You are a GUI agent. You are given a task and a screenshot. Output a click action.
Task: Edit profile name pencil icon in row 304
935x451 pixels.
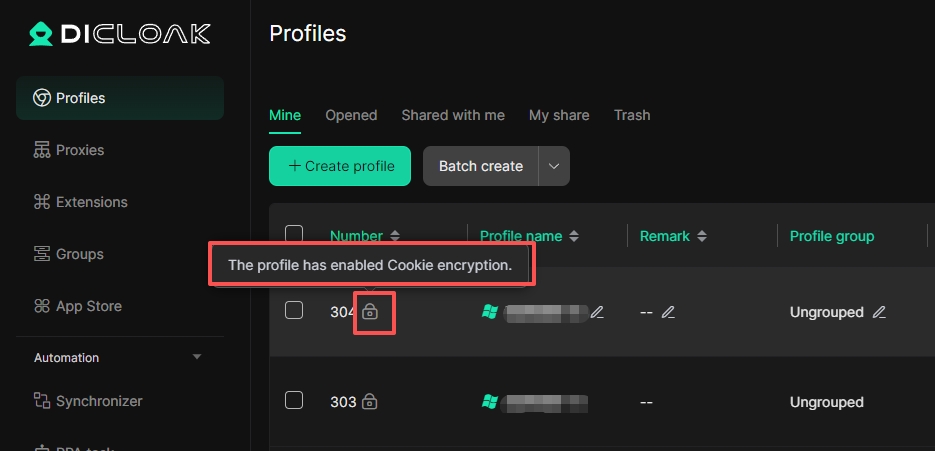pos(597,312)
